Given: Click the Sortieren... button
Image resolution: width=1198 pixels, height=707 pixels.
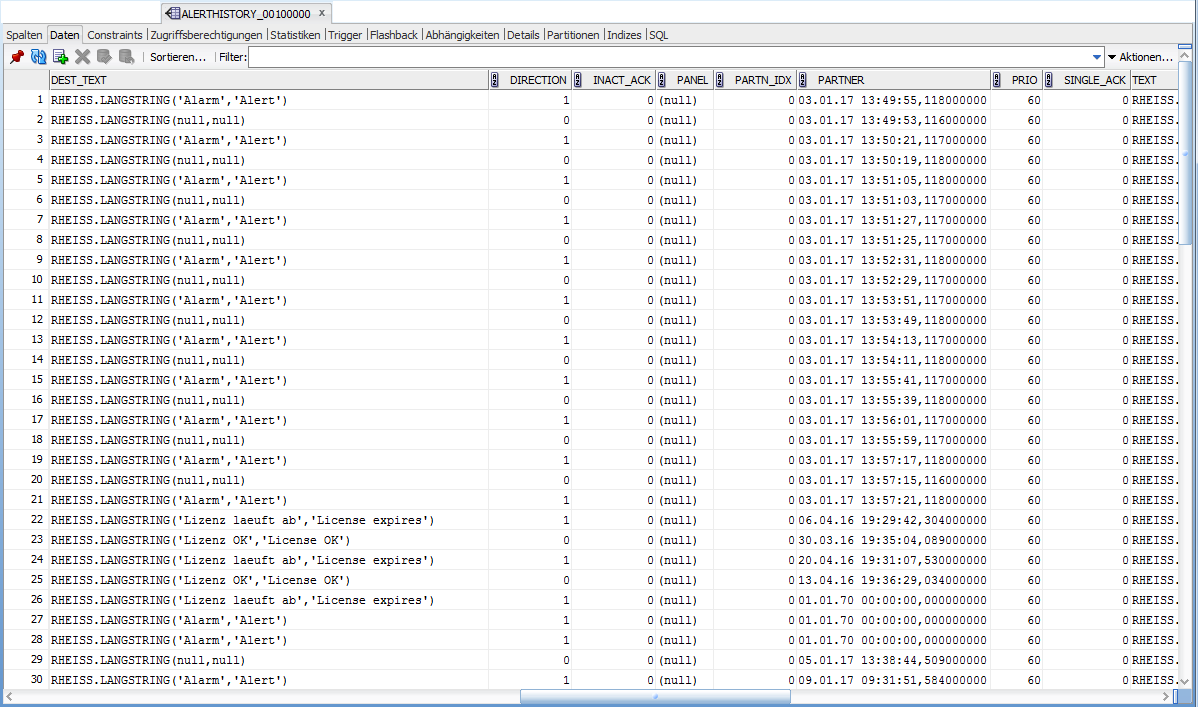Looking at the screenshot, I should coord(178,58).
